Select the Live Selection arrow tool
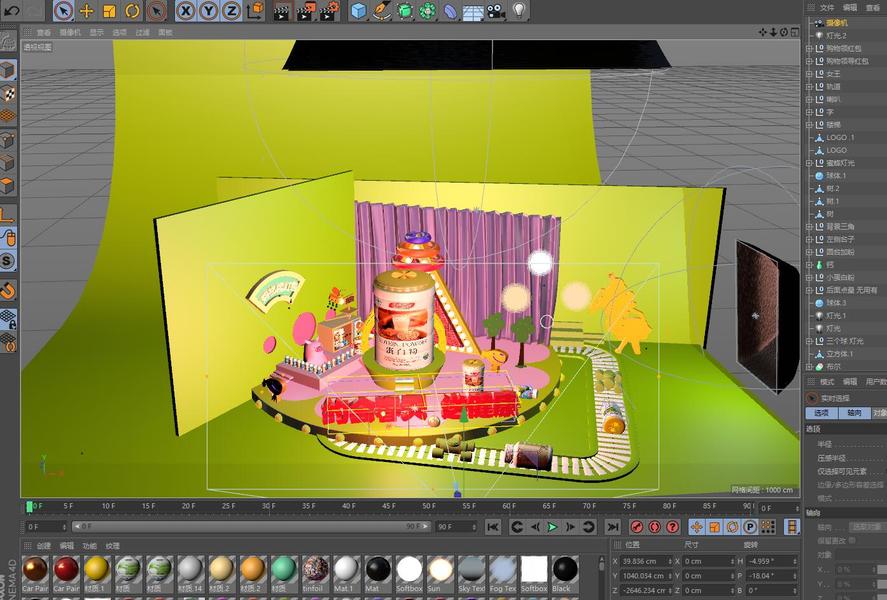Viewport: 887px width, 600px height. pos(63,10)
